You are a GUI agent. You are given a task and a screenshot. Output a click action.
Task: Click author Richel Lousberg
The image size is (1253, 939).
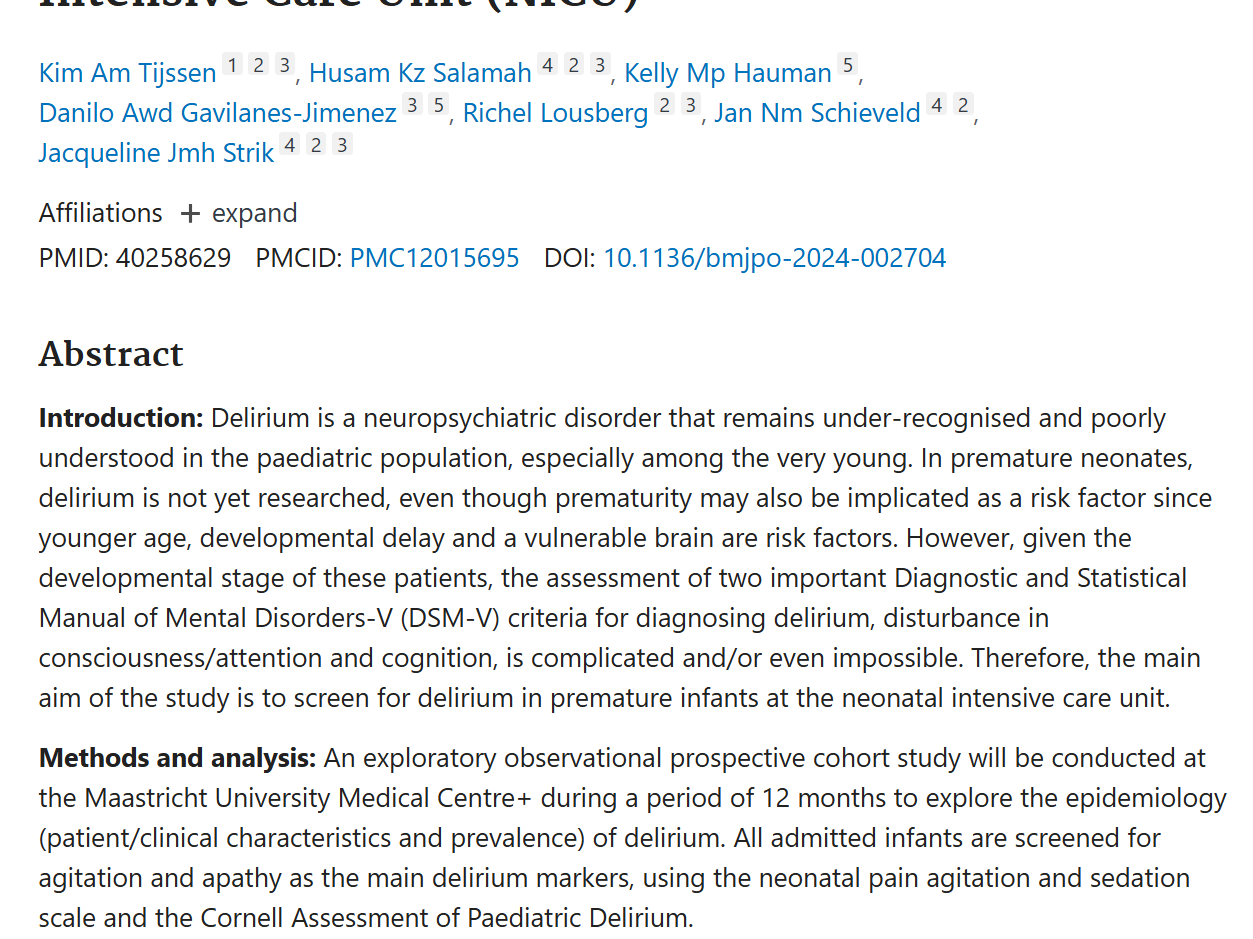click(x=555, y=113)
